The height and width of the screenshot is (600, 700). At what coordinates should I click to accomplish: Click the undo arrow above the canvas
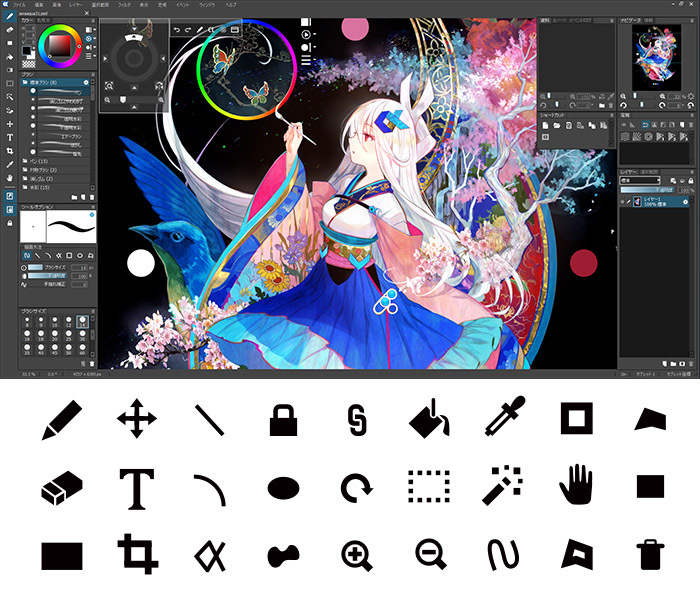click(176, 31)
